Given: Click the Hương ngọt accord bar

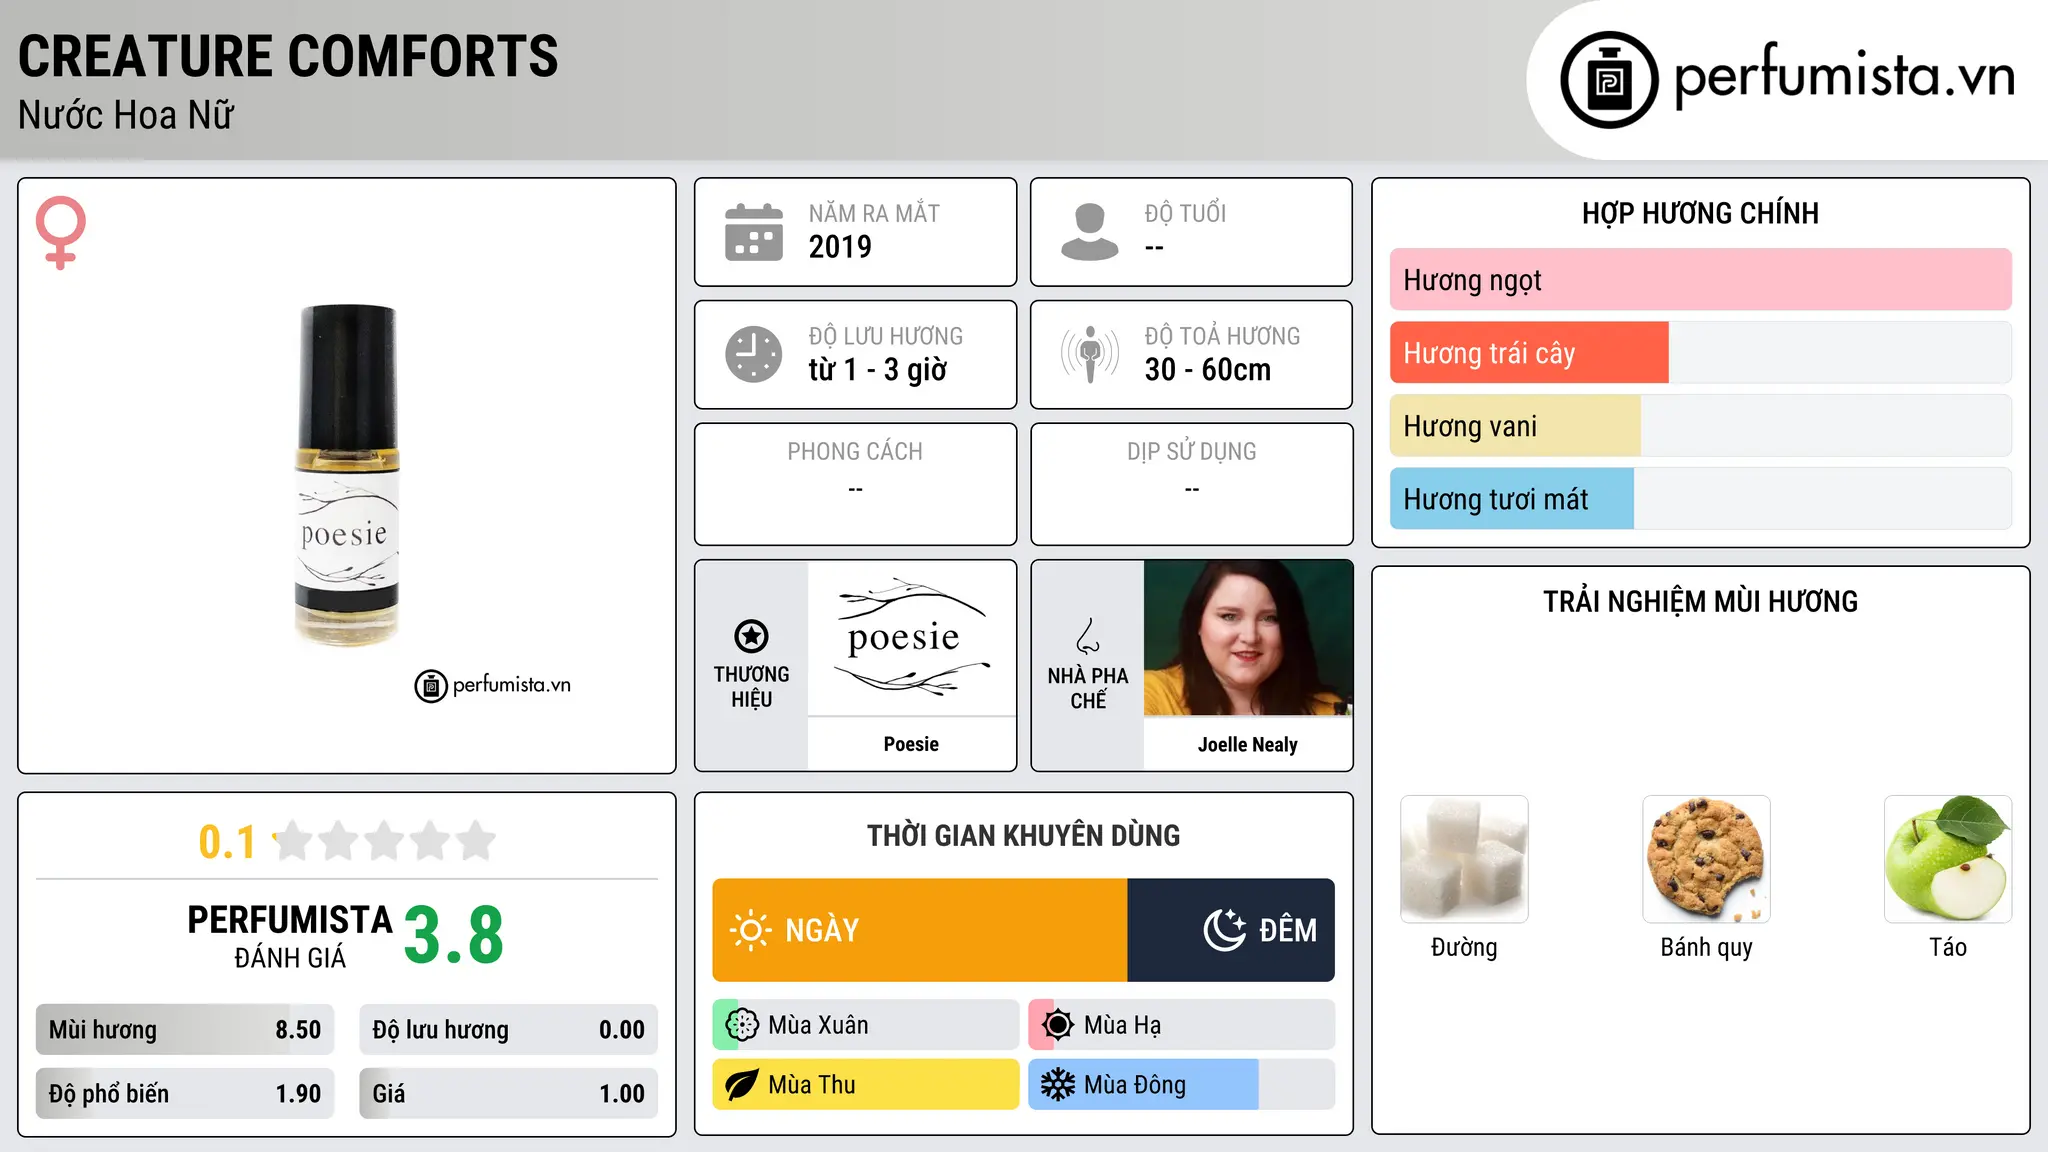Looking at the screenshot, I should click(x=1700, y=280).
